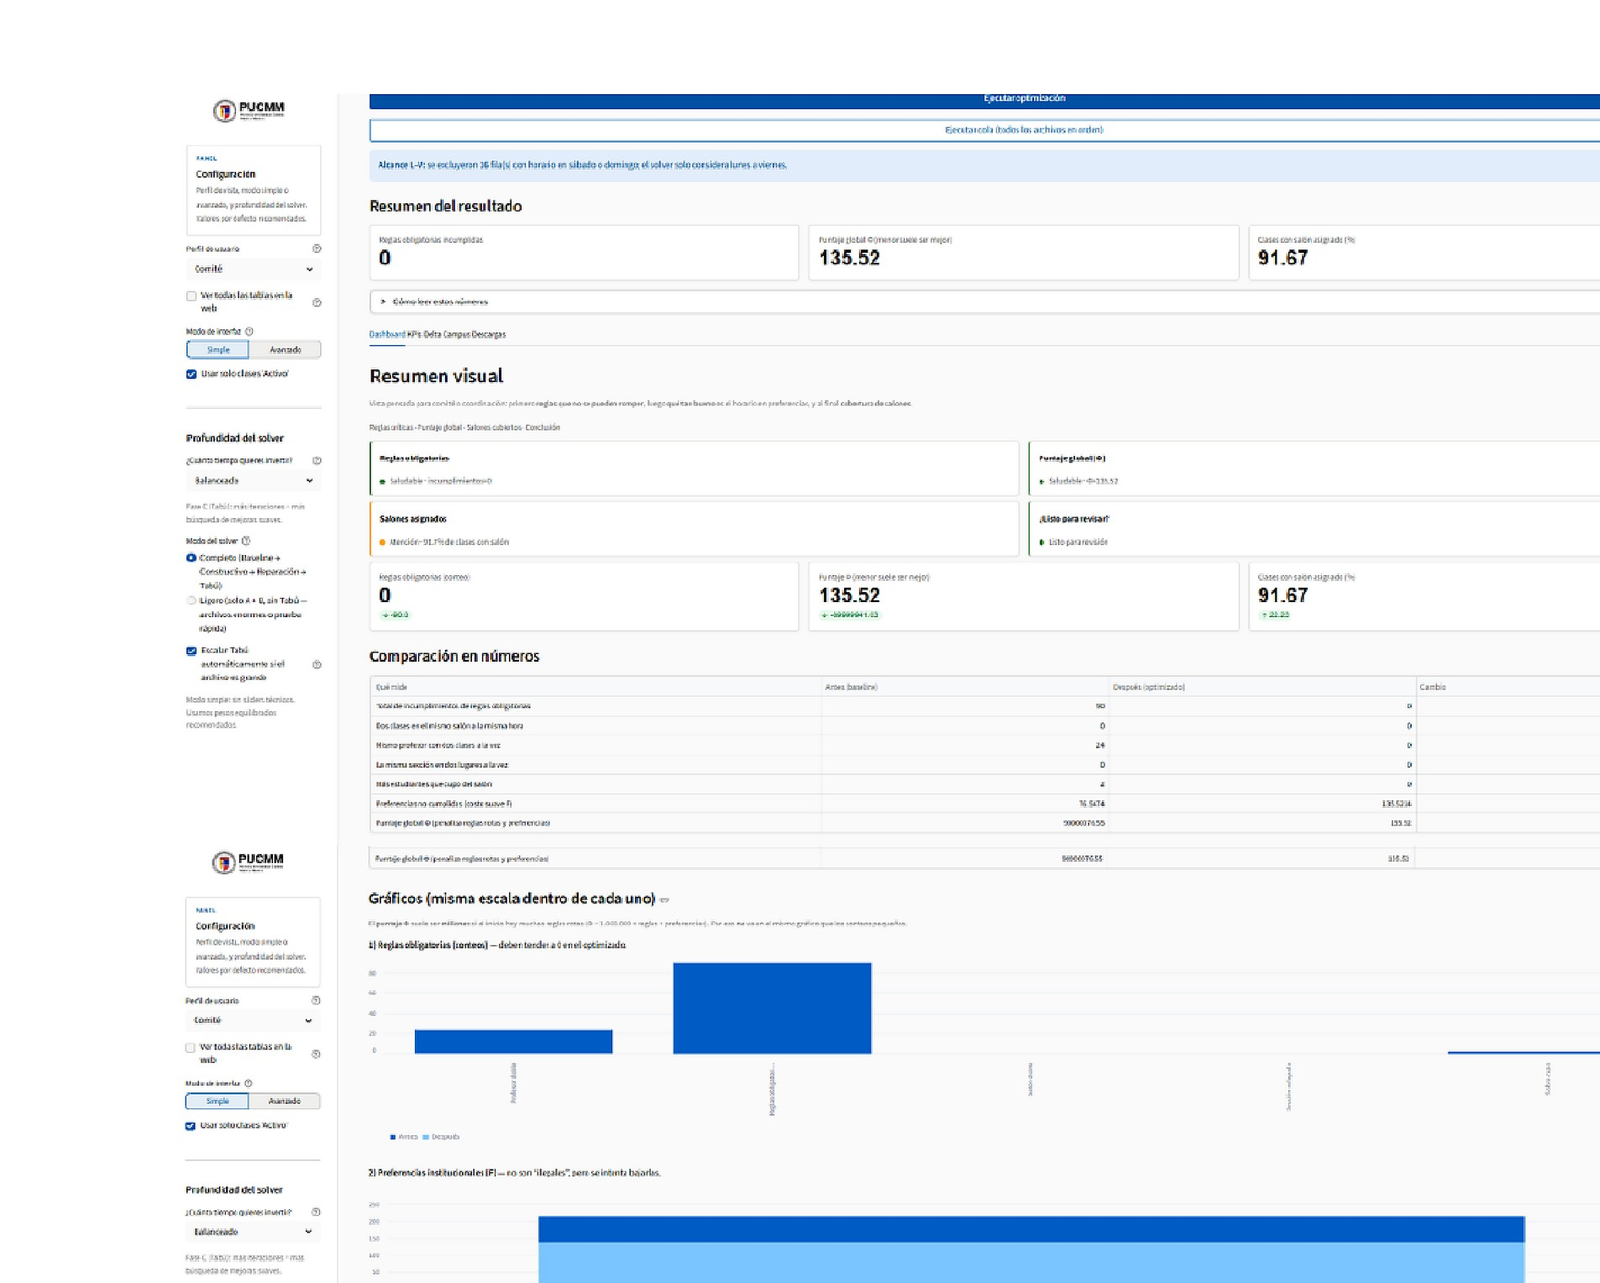This screenshot has height=1283, width=1600.
Task: Uncheck "Usar solo clases 'Activo'" in upper sidebar
Action: [191, 374]
